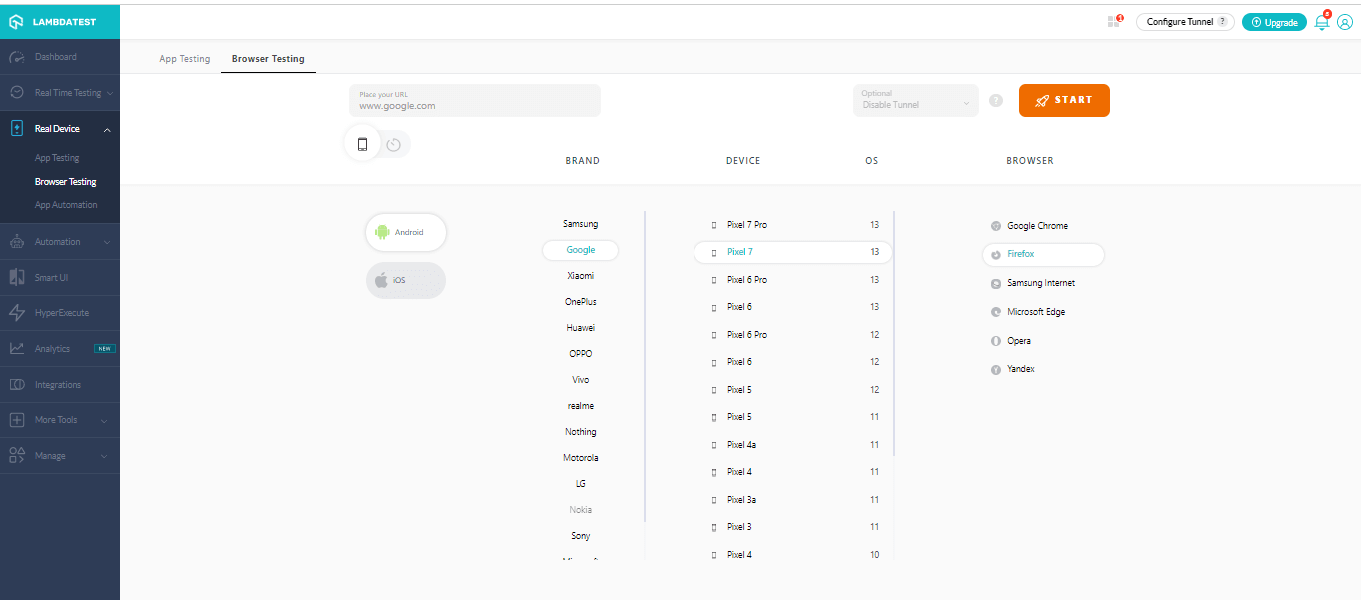Collapse the Real Device section chevron
Image resolution: width=1361 pixels, height=600 pixels.
point(107,129)
